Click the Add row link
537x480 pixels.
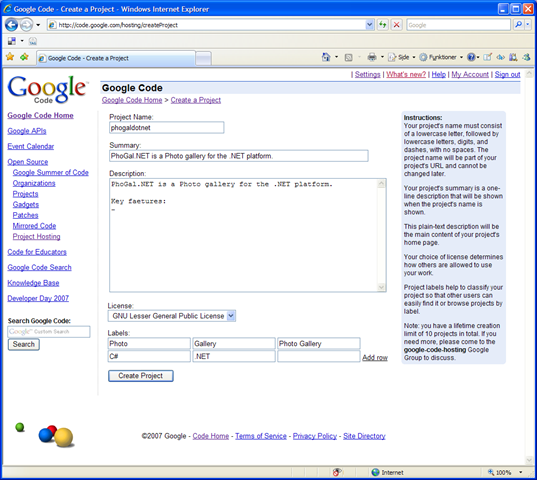point(375,357)
